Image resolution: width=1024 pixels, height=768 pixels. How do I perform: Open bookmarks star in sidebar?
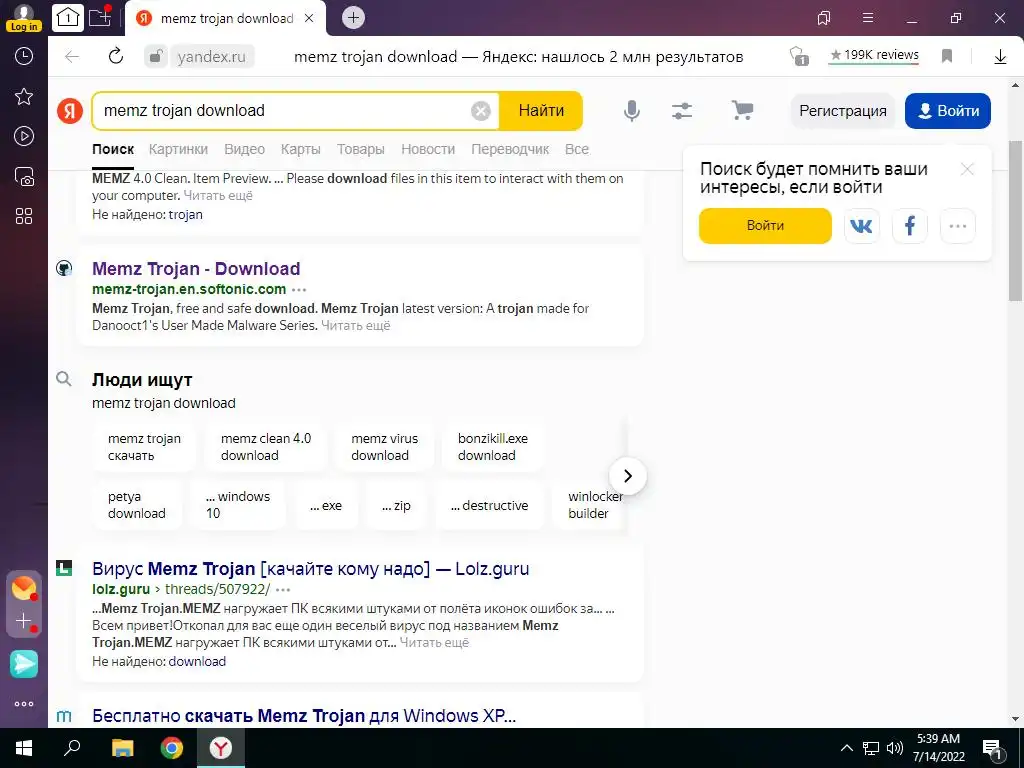point(24,97)
